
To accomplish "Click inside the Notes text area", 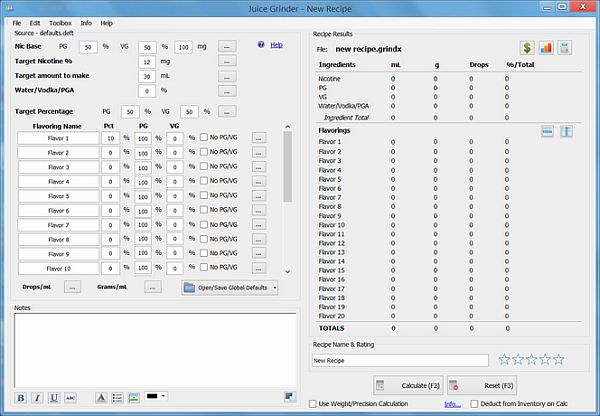I will click(x=155, y=350).
